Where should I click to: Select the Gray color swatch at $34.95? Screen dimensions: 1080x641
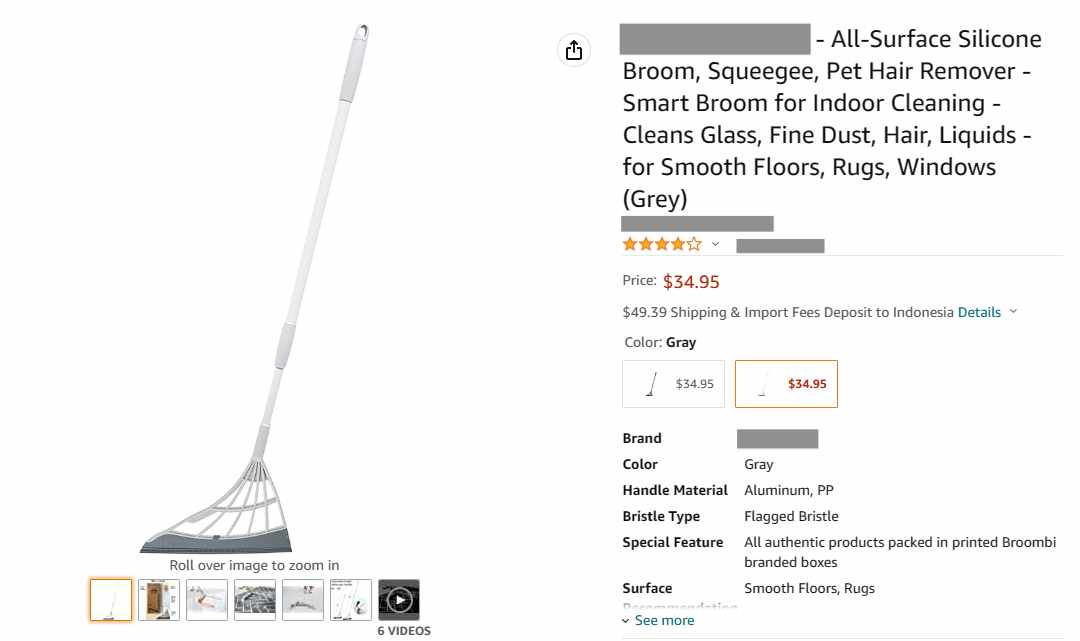click(x=786, y=384)
